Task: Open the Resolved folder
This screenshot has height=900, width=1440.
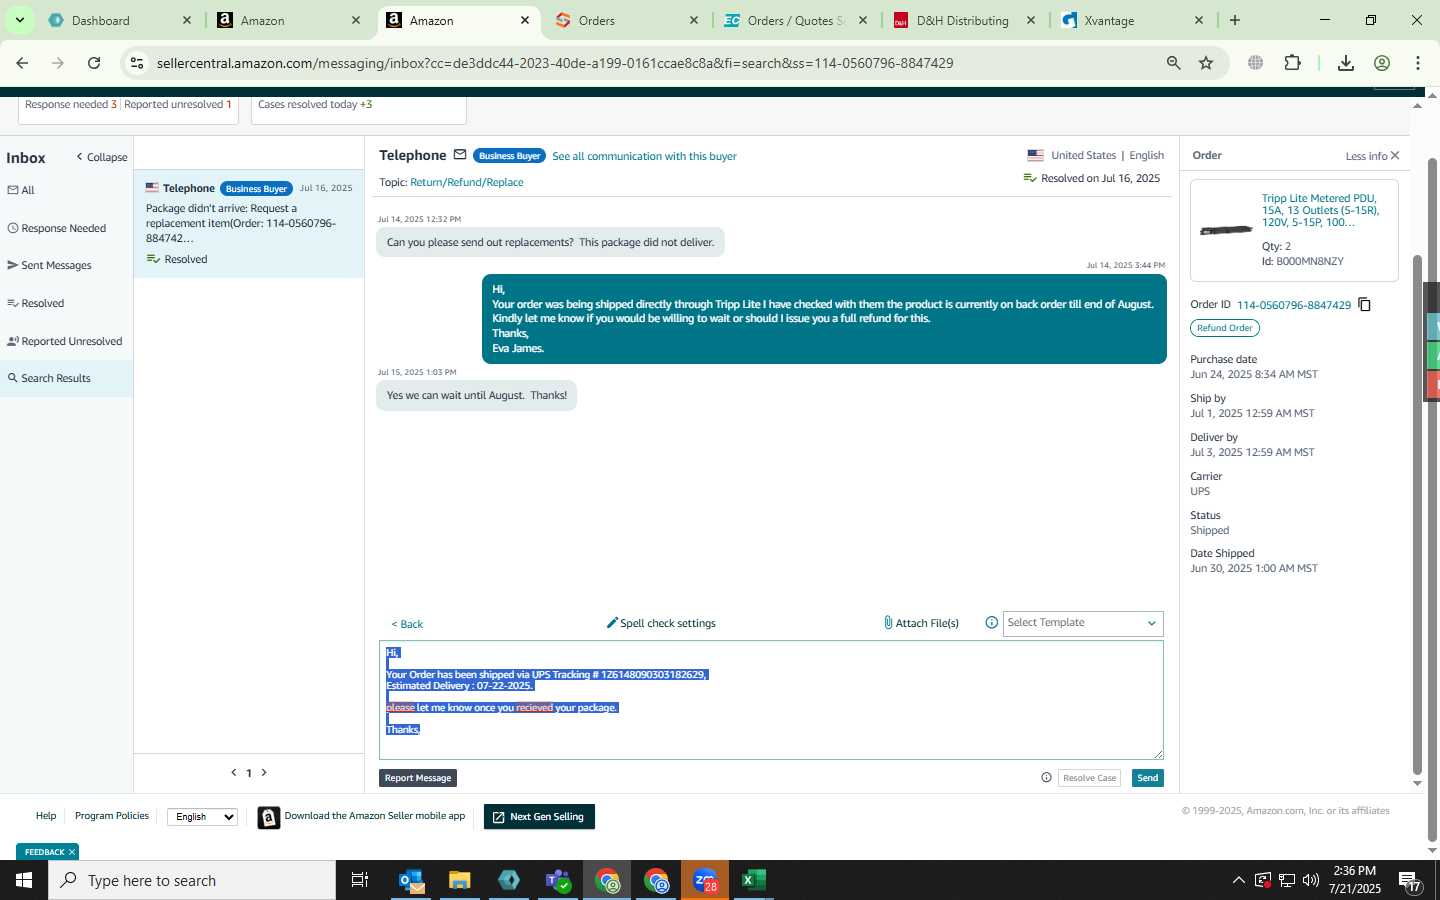Action: coord(35,303)
